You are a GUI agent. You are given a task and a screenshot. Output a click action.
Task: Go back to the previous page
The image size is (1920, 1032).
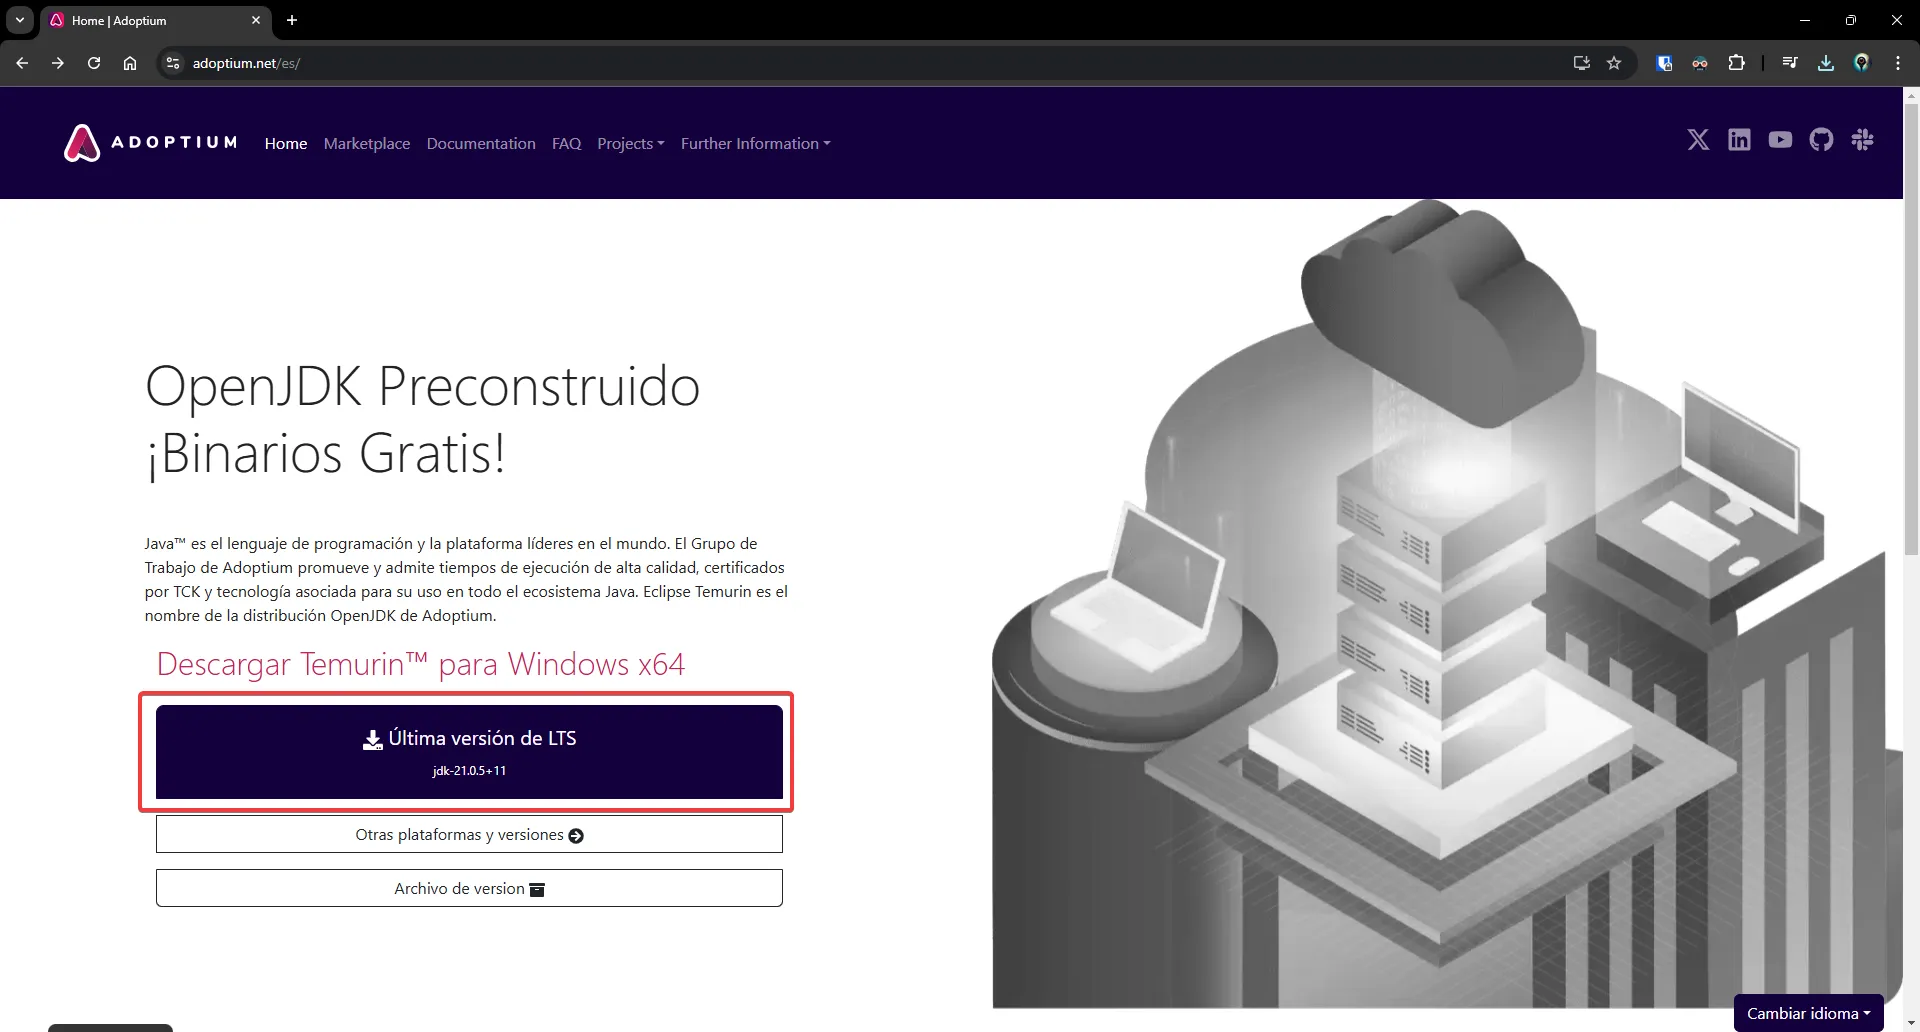coord(22,63)
